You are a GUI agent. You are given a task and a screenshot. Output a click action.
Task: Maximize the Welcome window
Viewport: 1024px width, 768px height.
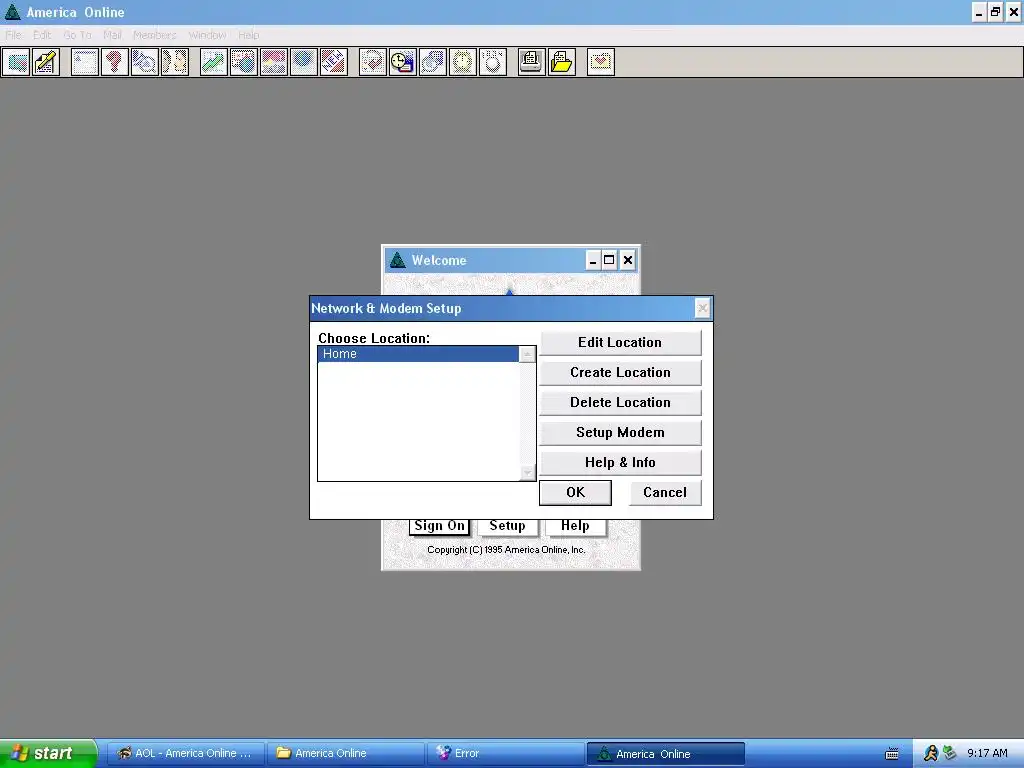(x=609, y=261)
